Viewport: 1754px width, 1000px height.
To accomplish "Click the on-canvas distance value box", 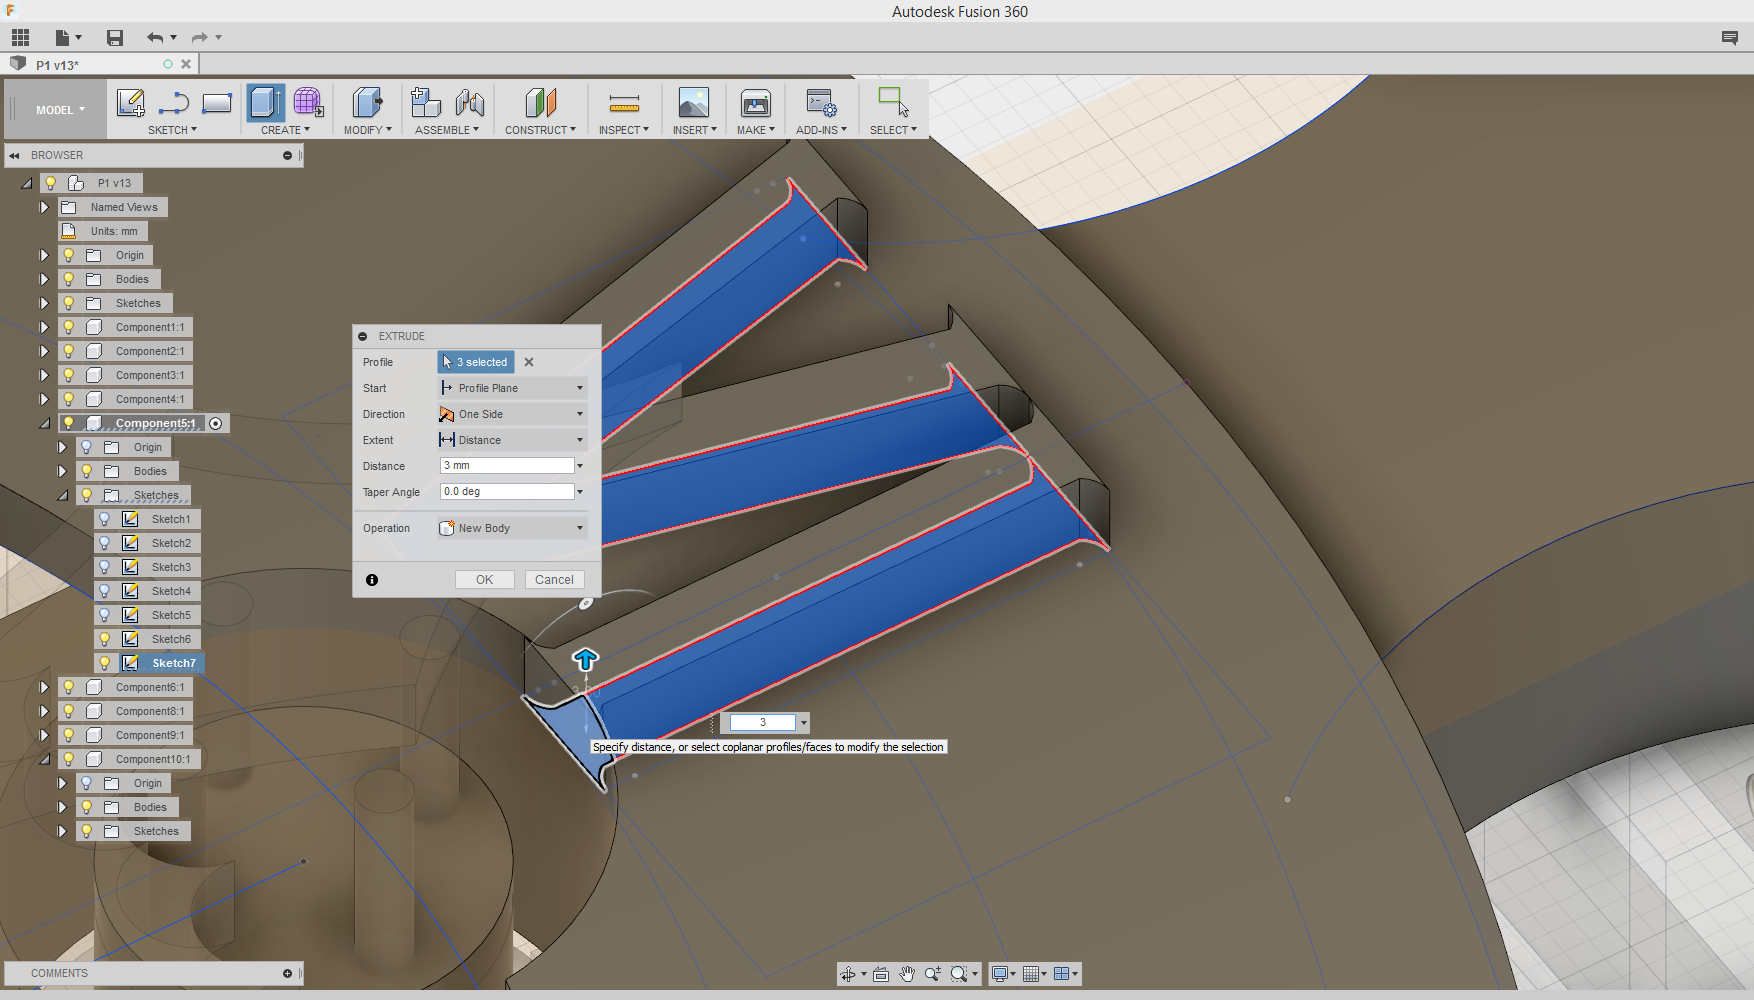I will click(x=763, y=722).
